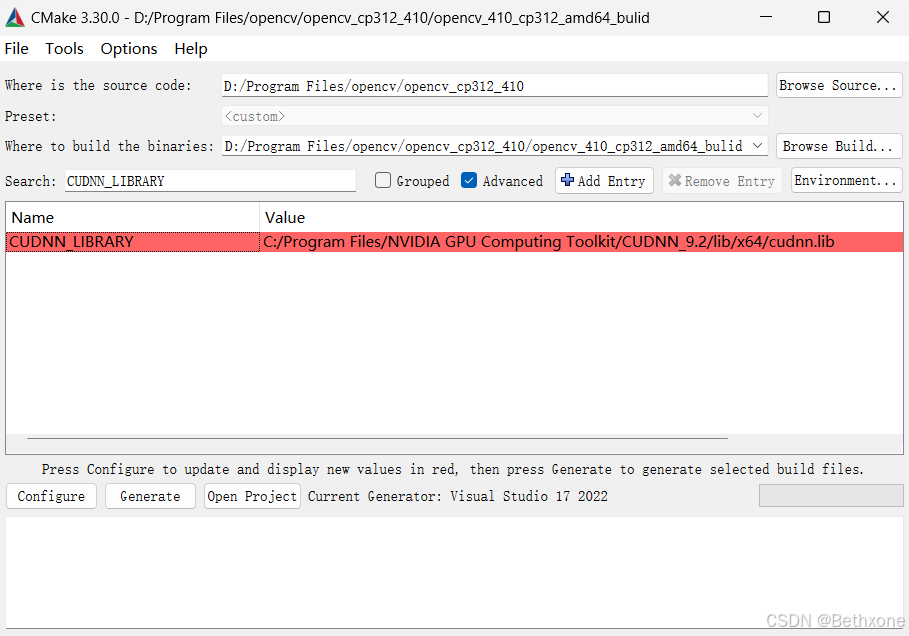Edit the cudnn.lib path value cell
Image resolution: width=909 pixels, height=636 pixels.
[581, 242]
